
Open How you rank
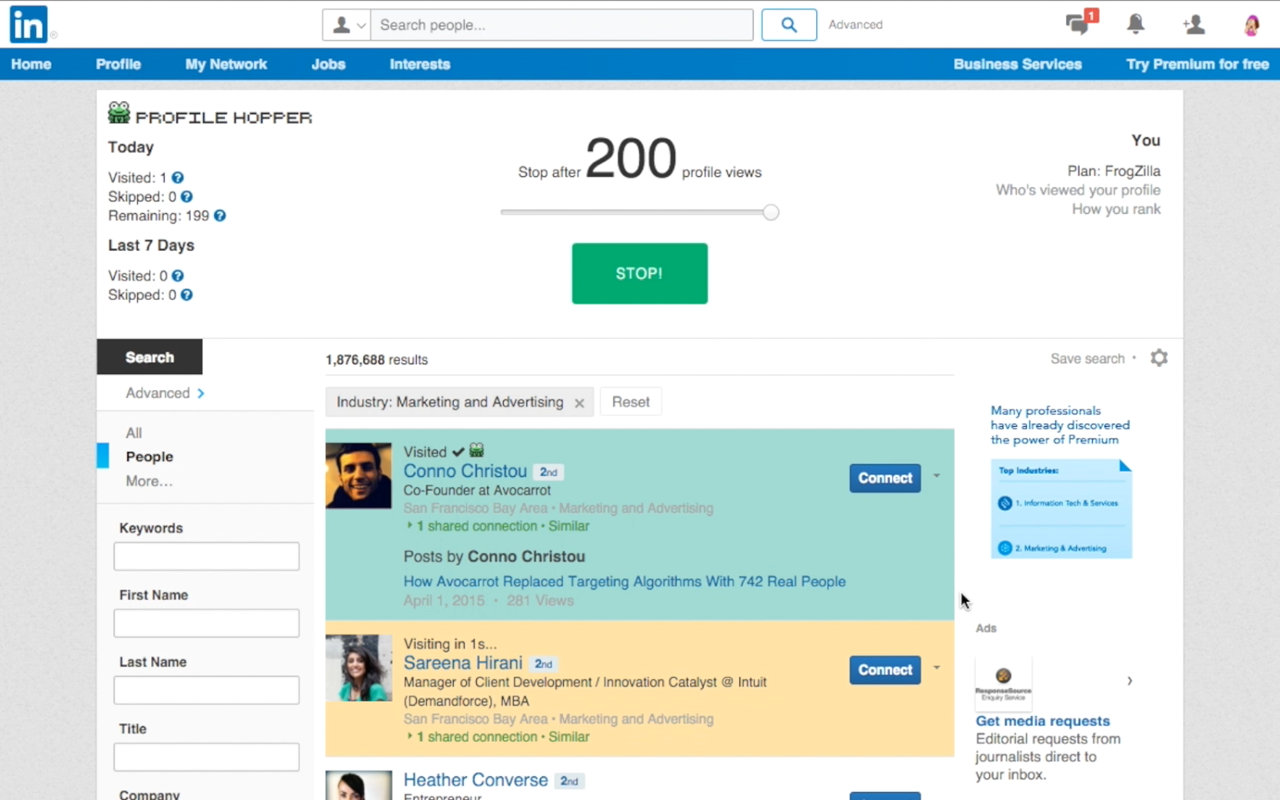point(1116,209)
